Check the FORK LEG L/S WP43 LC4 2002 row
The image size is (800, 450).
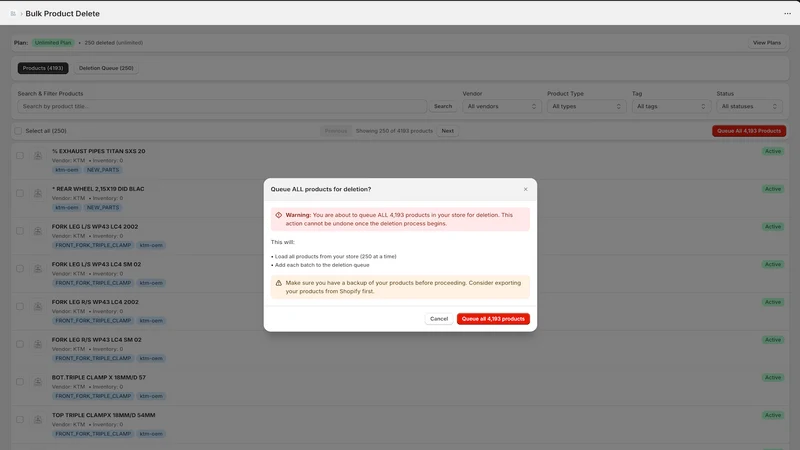pos(20,231)
